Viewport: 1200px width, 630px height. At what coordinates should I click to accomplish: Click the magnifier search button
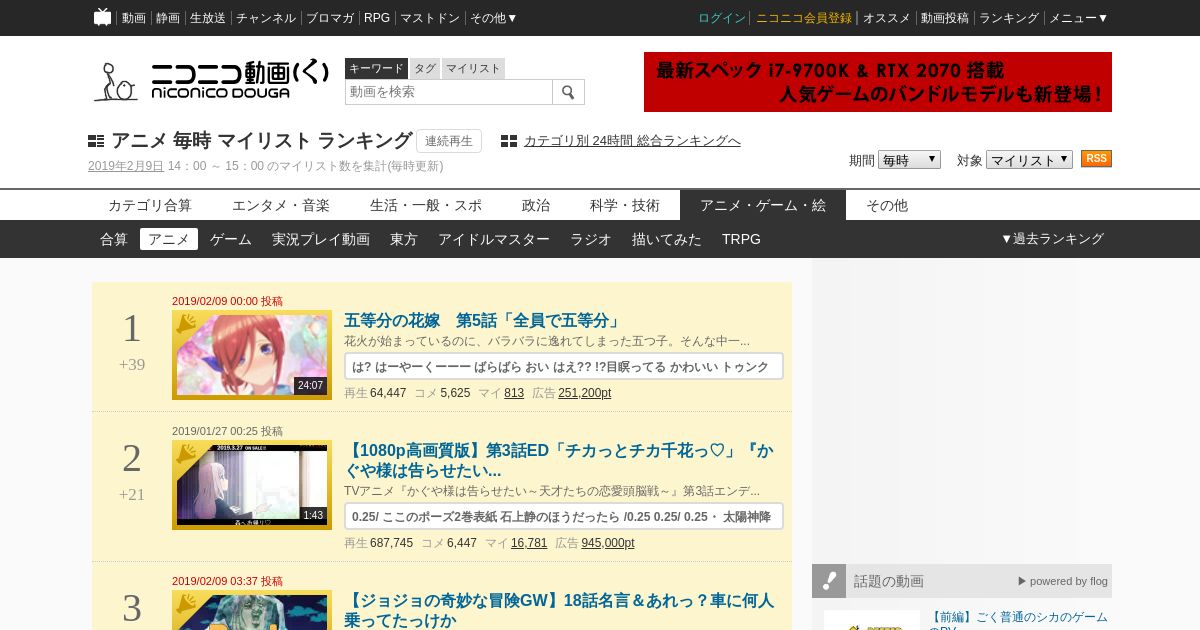click(x=568, y=92)
